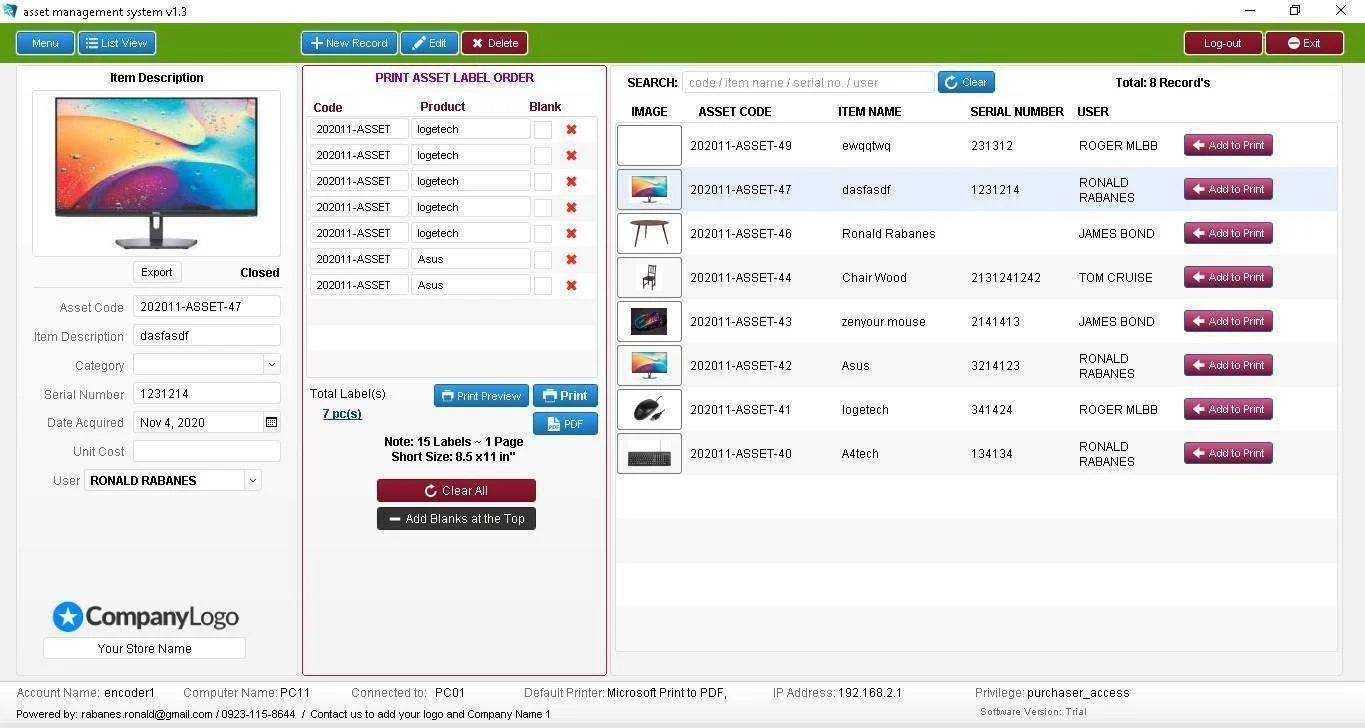Click the app icon in title bar
This screenshot has height=728, width=1365.
point(10,11)
